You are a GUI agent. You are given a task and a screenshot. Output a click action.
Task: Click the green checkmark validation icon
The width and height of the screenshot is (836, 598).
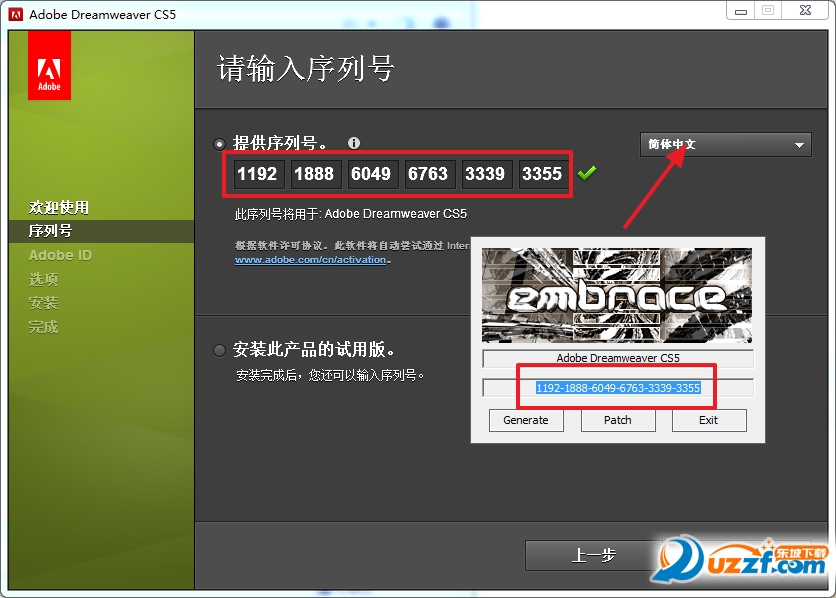coord(587,173)
